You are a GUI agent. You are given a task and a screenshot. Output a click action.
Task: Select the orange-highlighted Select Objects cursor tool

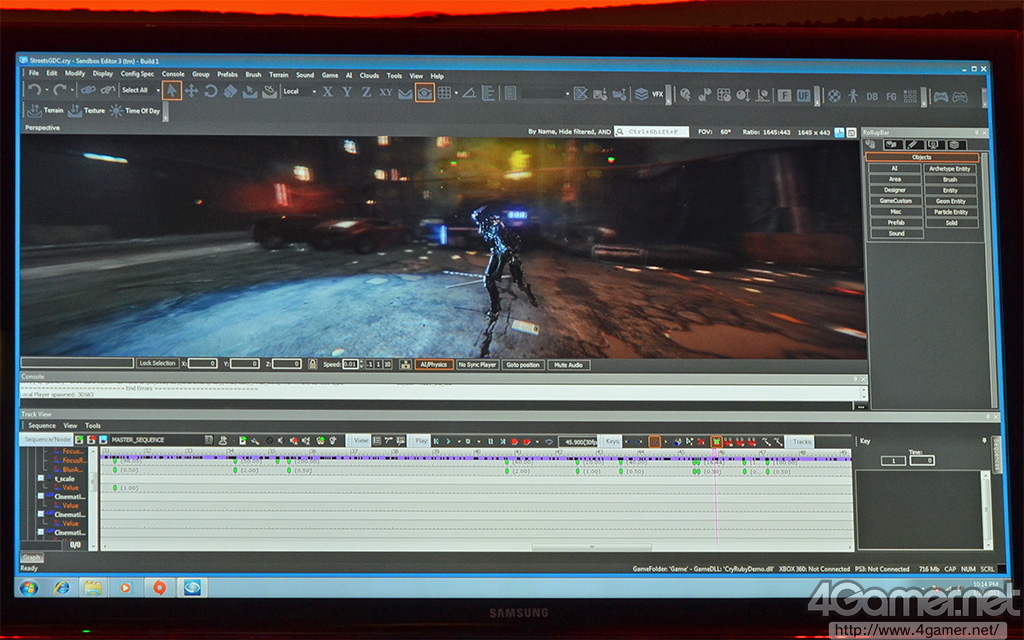pyautogui.click(x=171, y=91)
